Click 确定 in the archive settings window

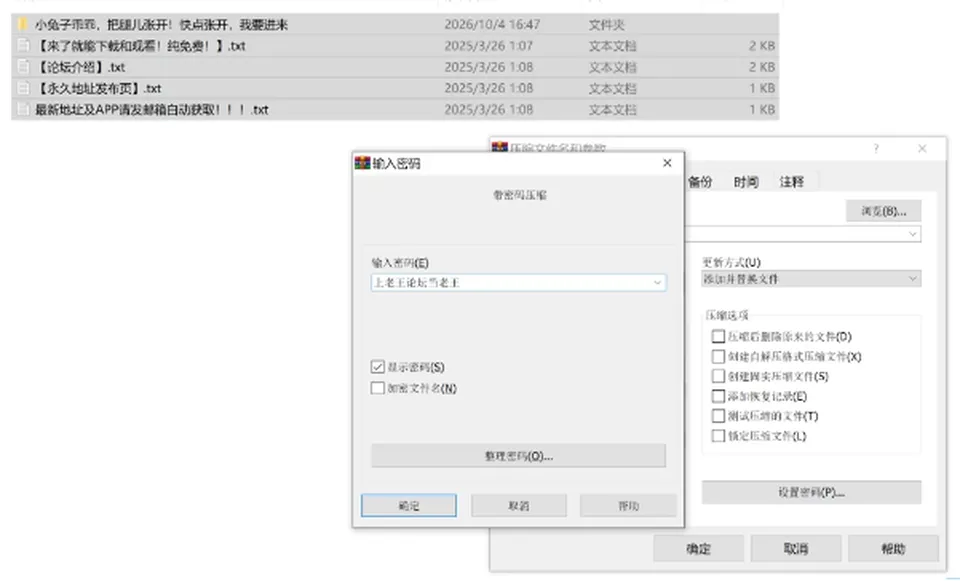(x=699, y=549)
